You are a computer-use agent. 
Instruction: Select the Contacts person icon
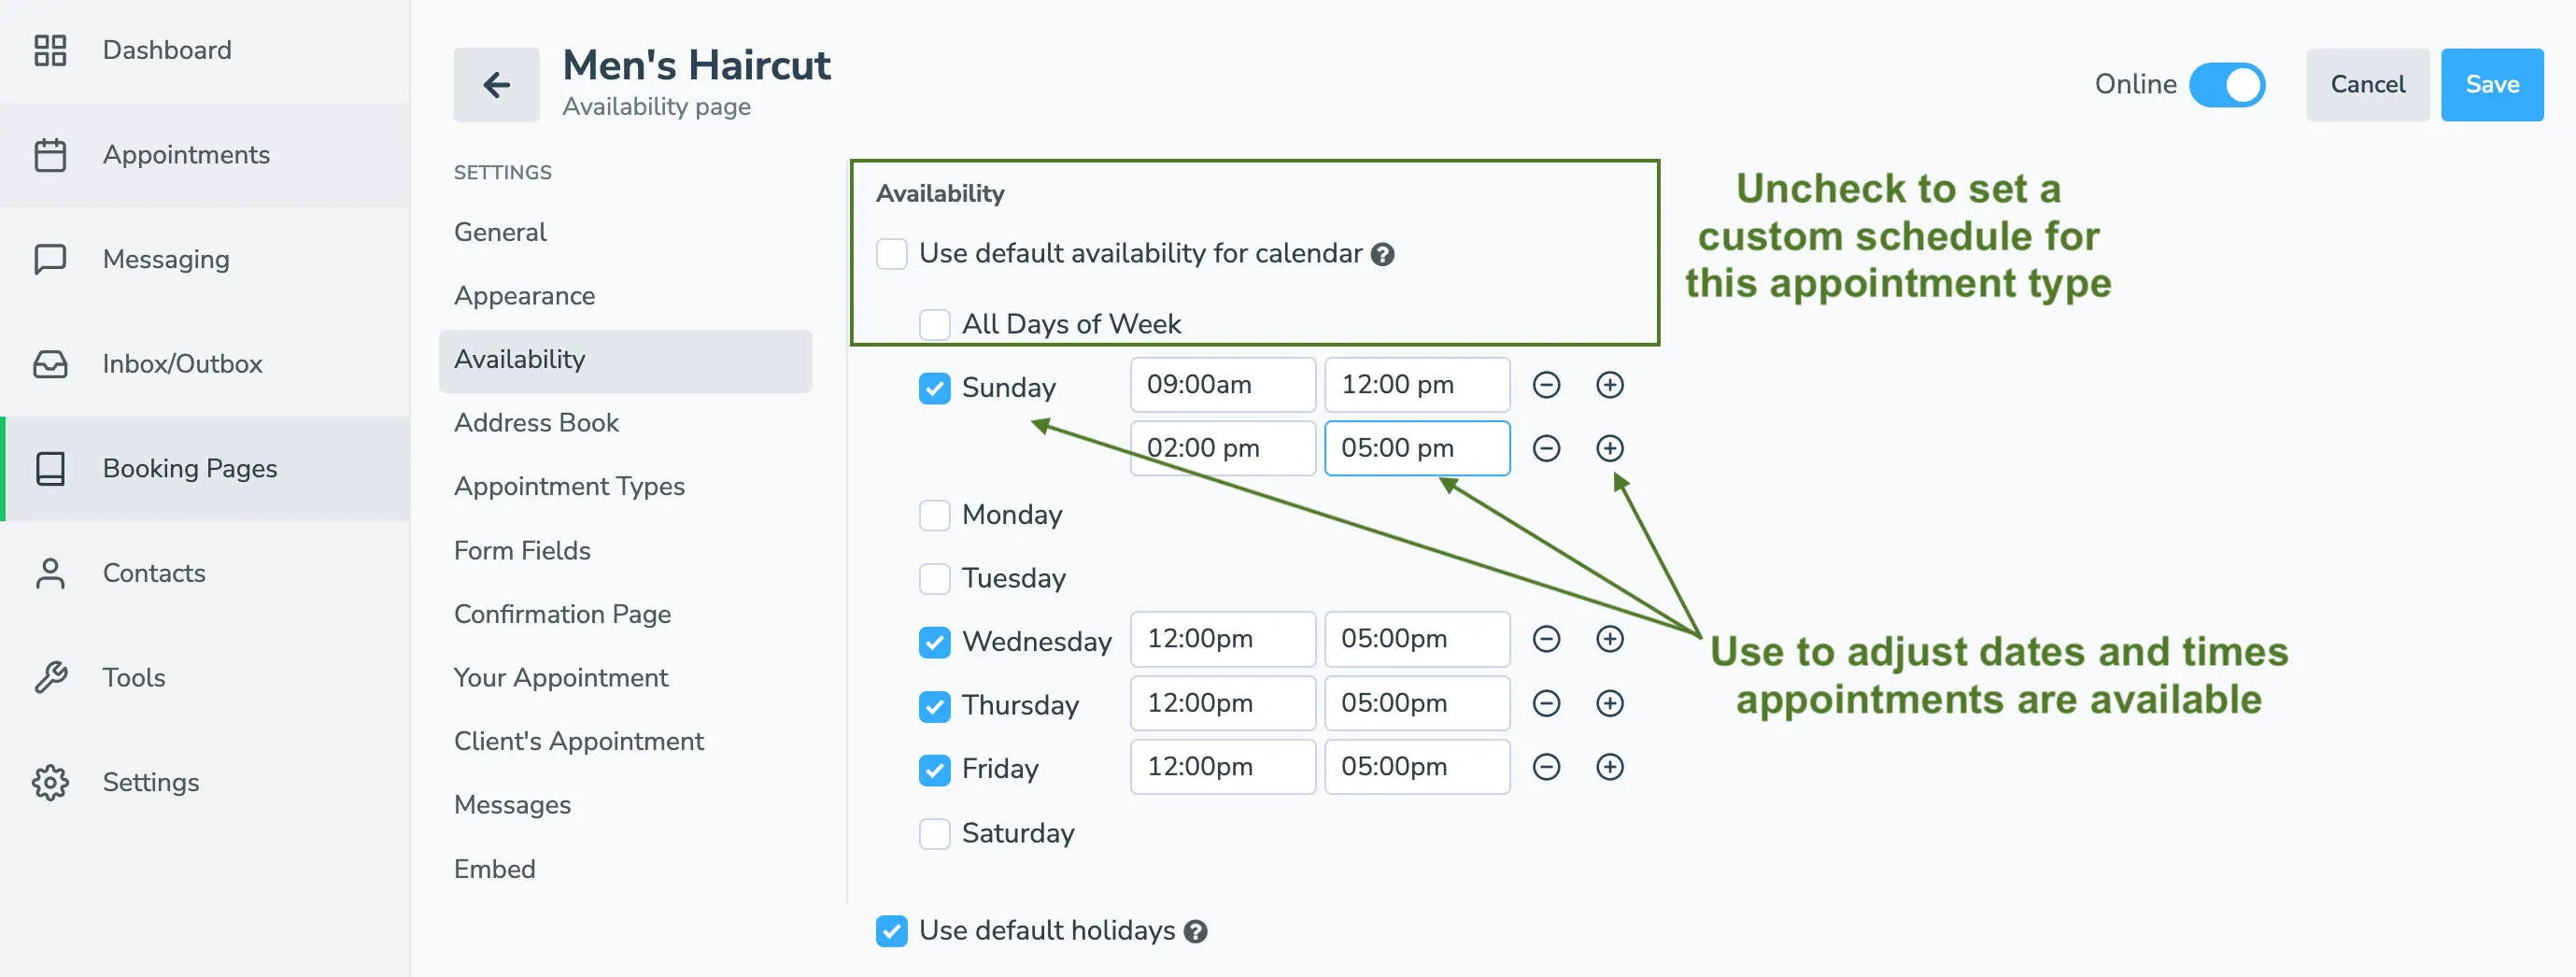coord(50,572)
